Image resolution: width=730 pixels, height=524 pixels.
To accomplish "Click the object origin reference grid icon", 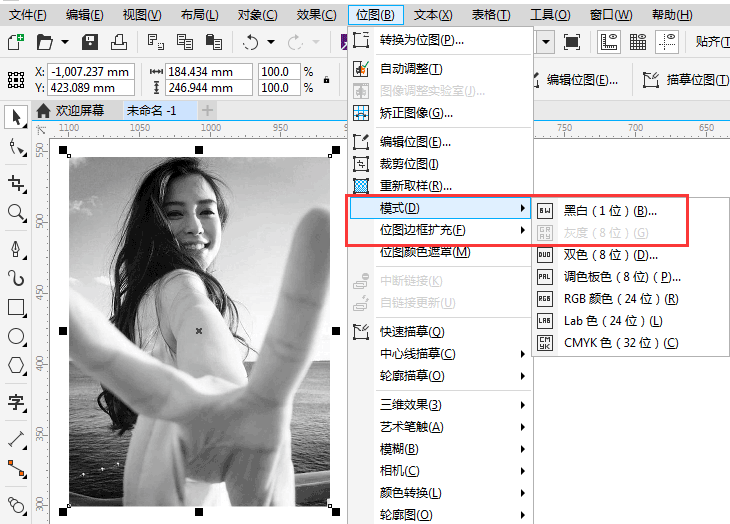I will coord(16,80).
